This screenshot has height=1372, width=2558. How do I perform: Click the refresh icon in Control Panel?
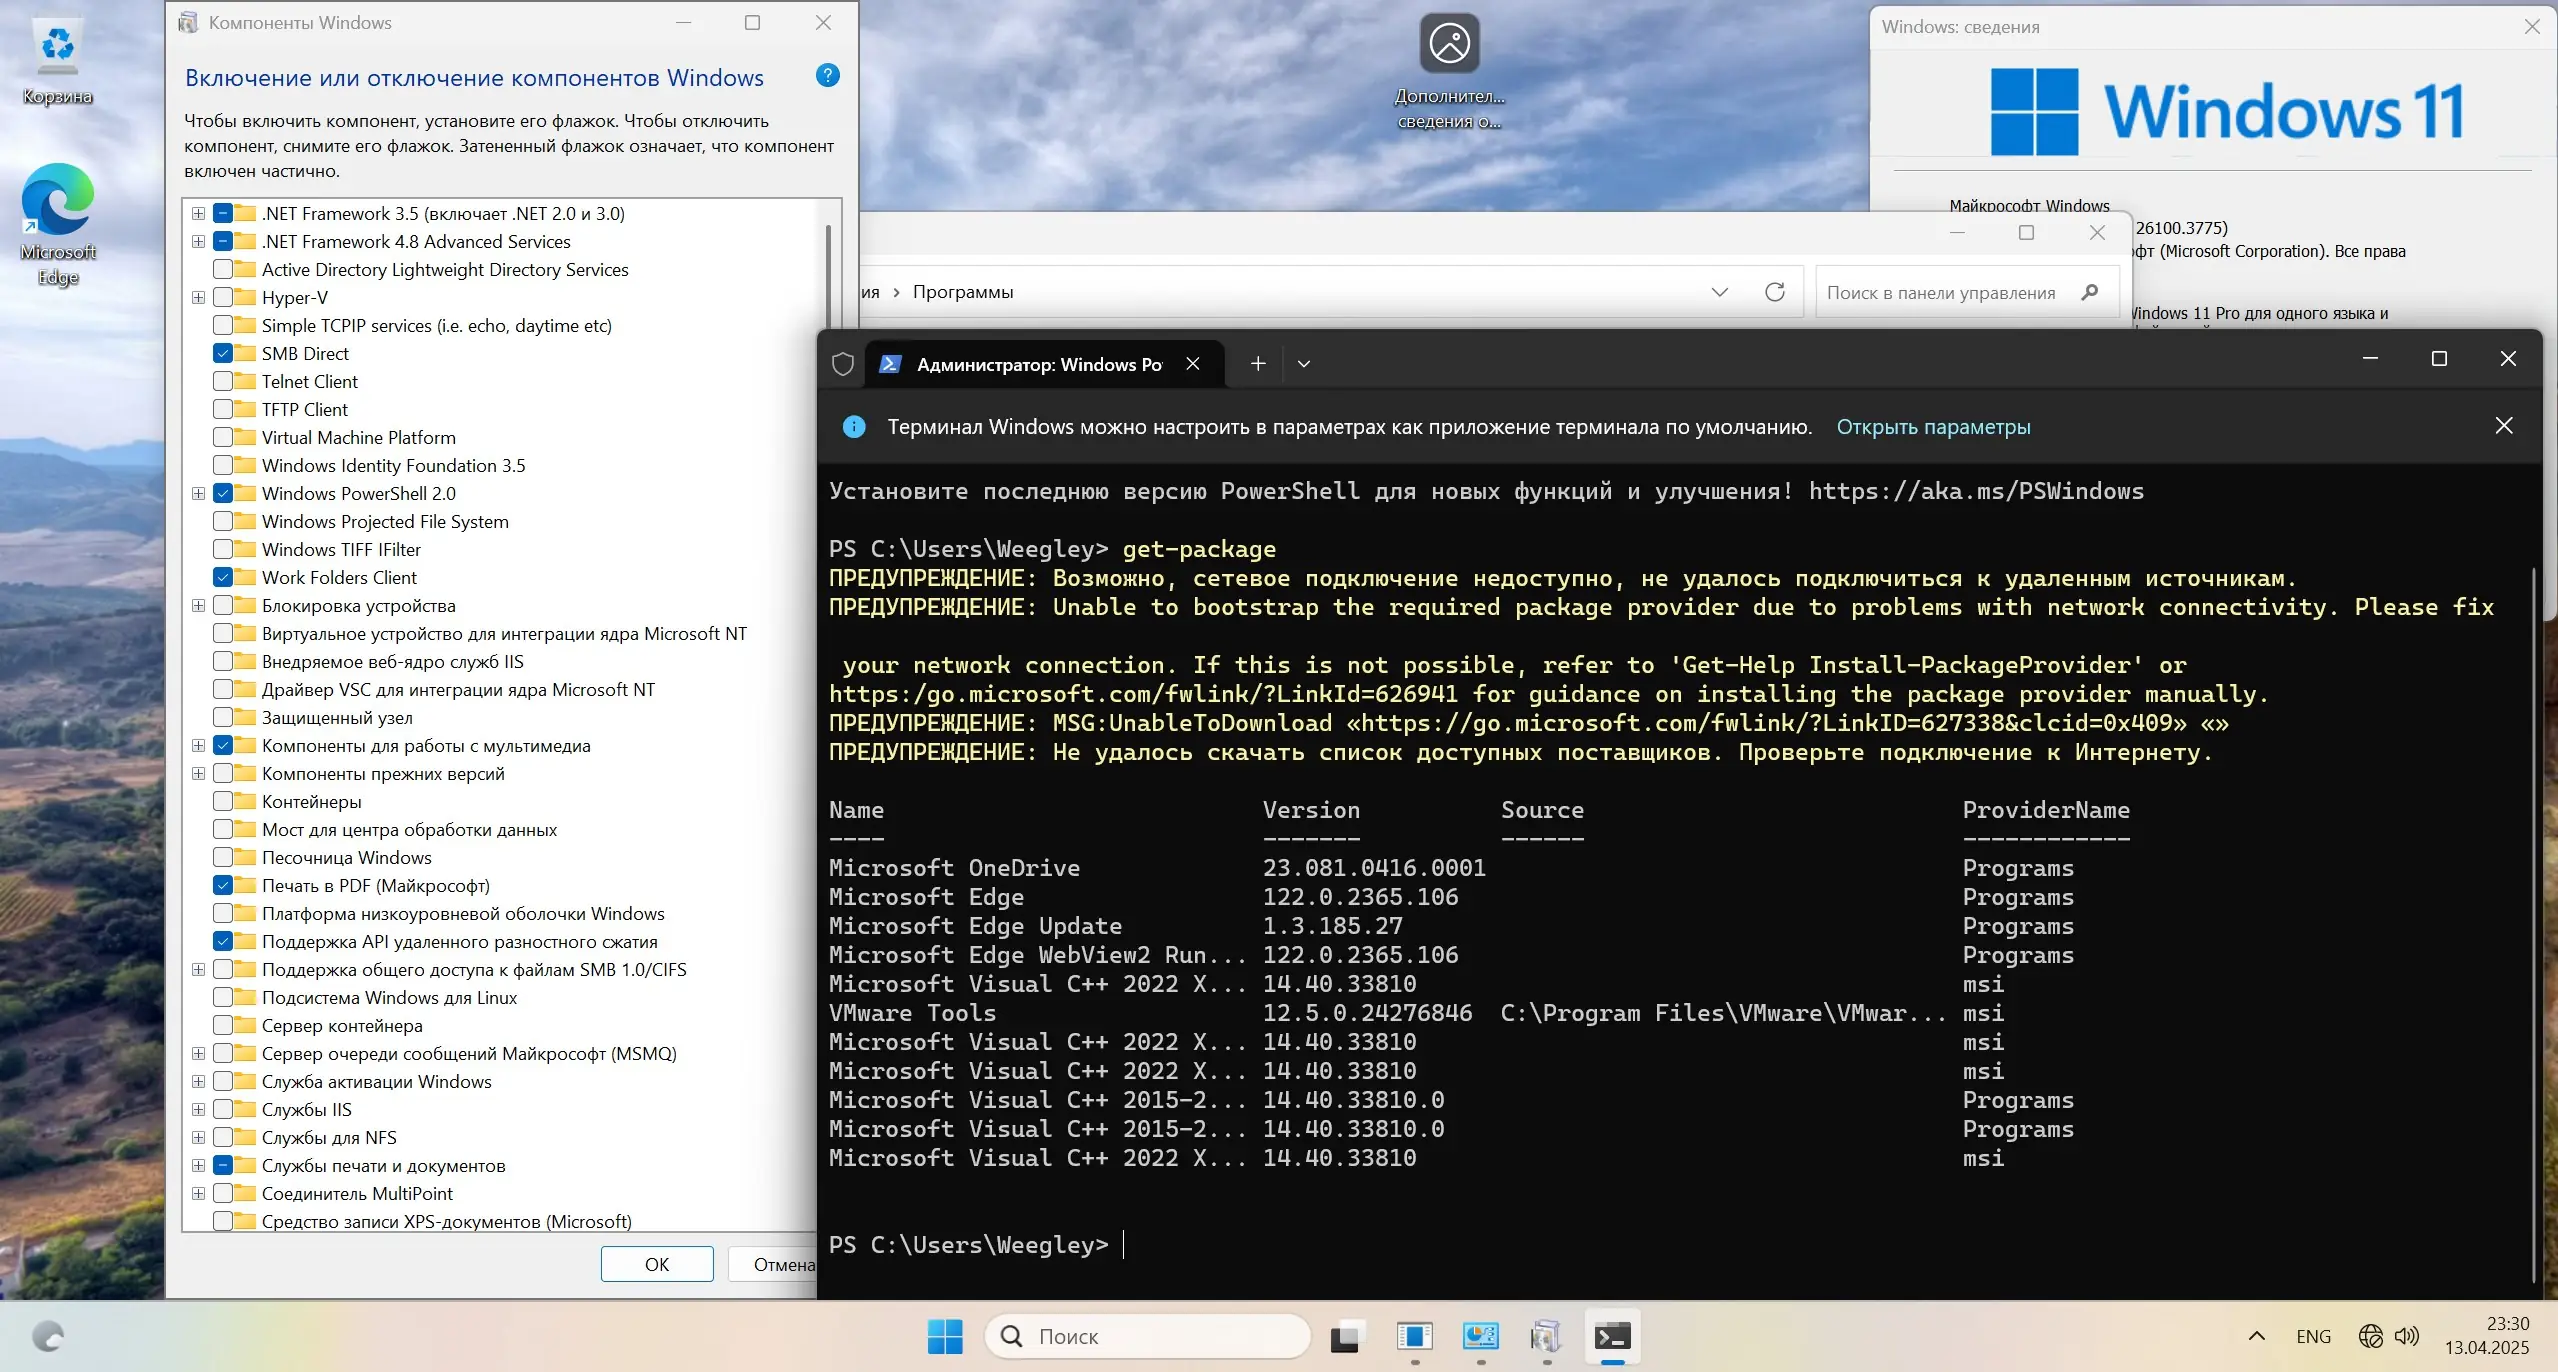click(x=1774, y=291)
